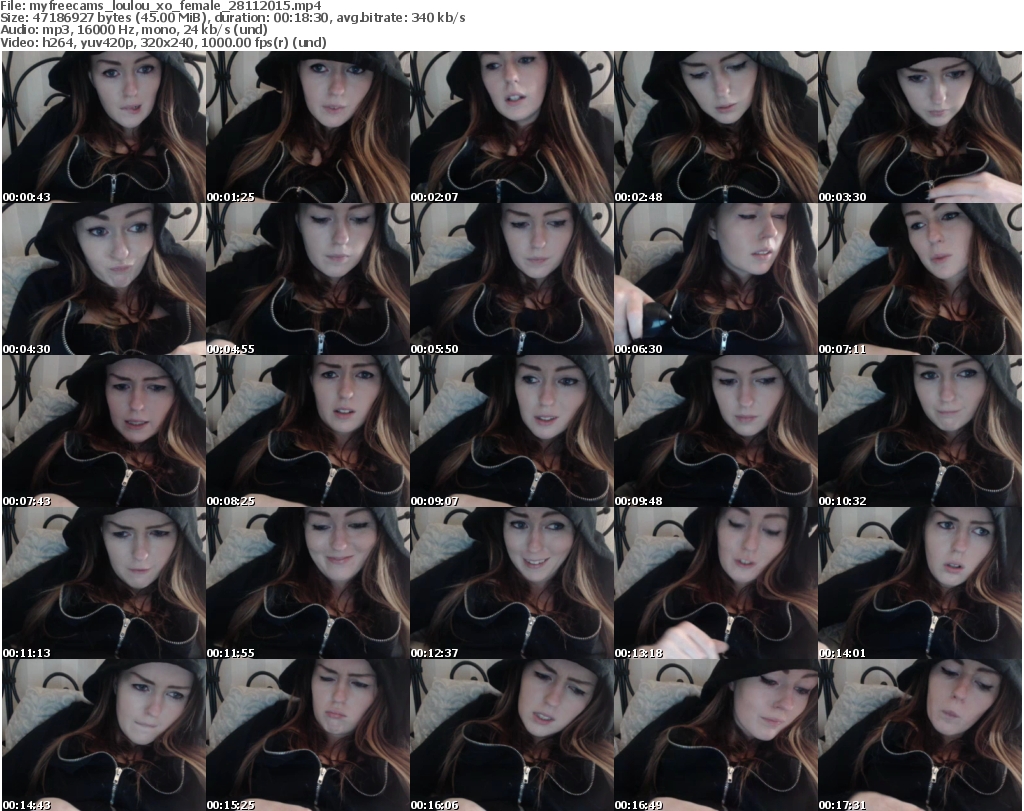This screenshot has height=811, width=1024.
Task: Click the File name line in the header
Action: [161, 6]
